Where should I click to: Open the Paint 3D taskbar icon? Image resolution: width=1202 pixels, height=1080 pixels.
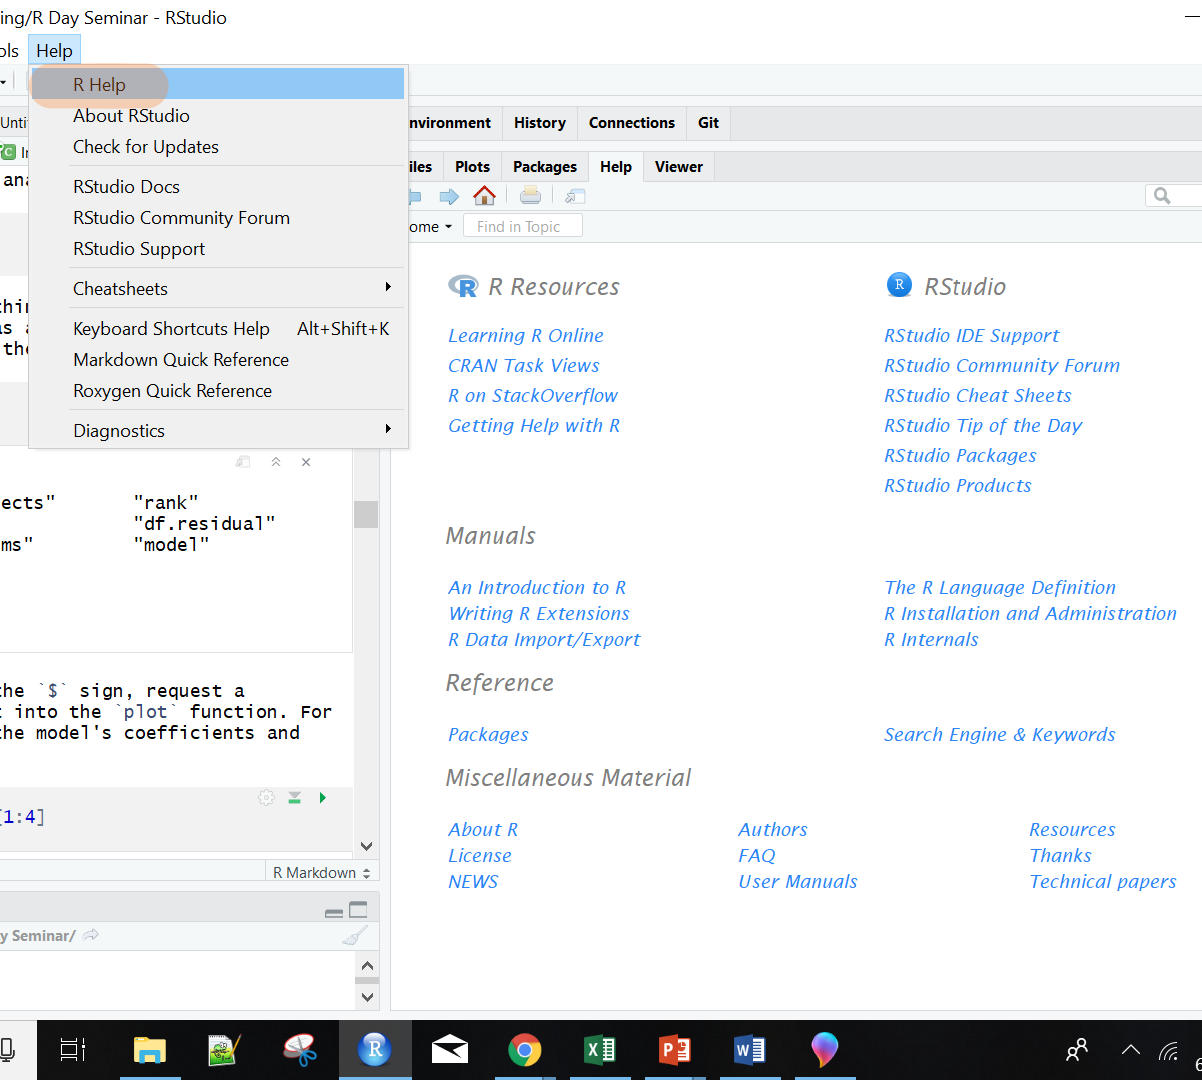(x=825, y=1050)
